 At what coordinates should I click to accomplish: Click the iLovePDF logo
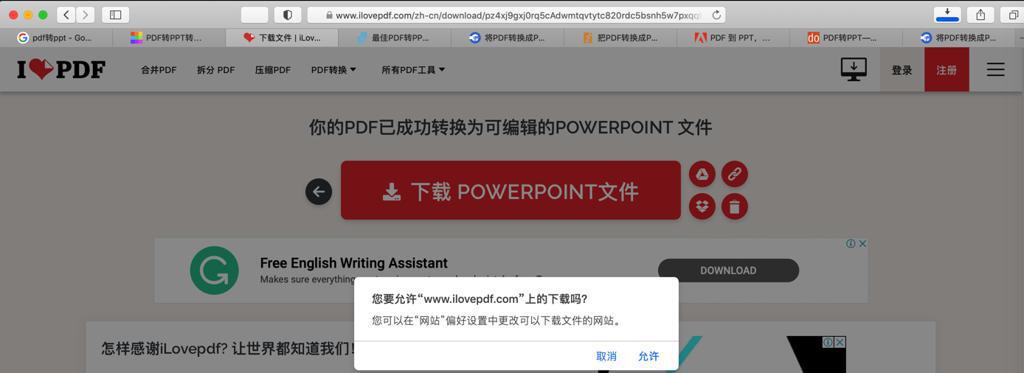coord(61,69)
